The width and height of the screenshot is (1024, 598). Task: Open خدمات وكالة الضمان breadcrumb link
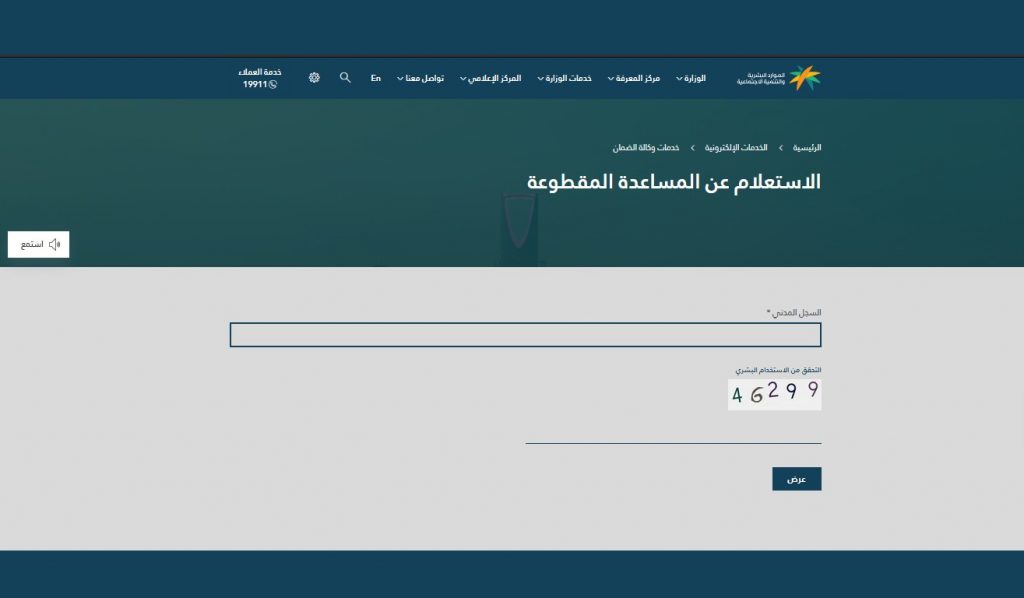(646, 148)
